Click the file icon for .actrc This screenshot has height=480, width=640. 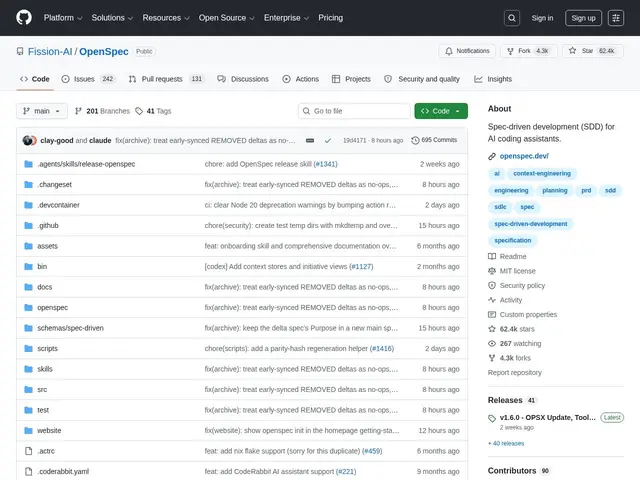tap(29, 451)
